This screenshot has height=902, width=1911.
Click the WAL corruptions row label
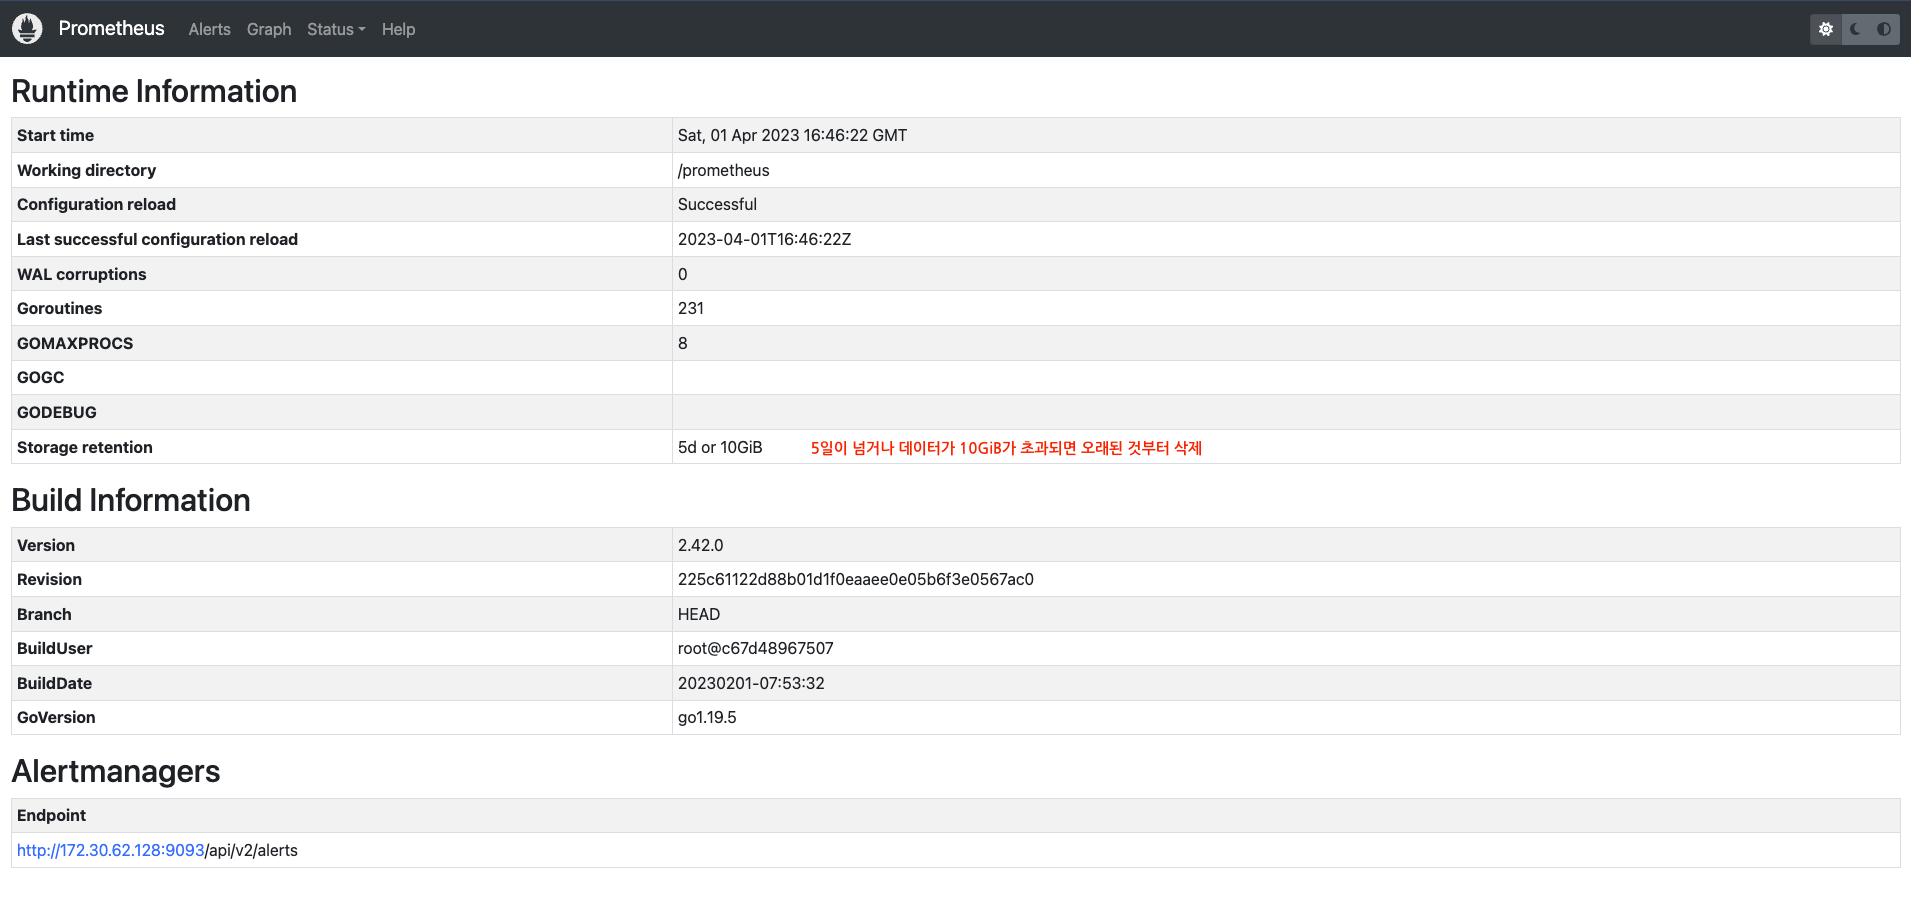tap(82, 275)
